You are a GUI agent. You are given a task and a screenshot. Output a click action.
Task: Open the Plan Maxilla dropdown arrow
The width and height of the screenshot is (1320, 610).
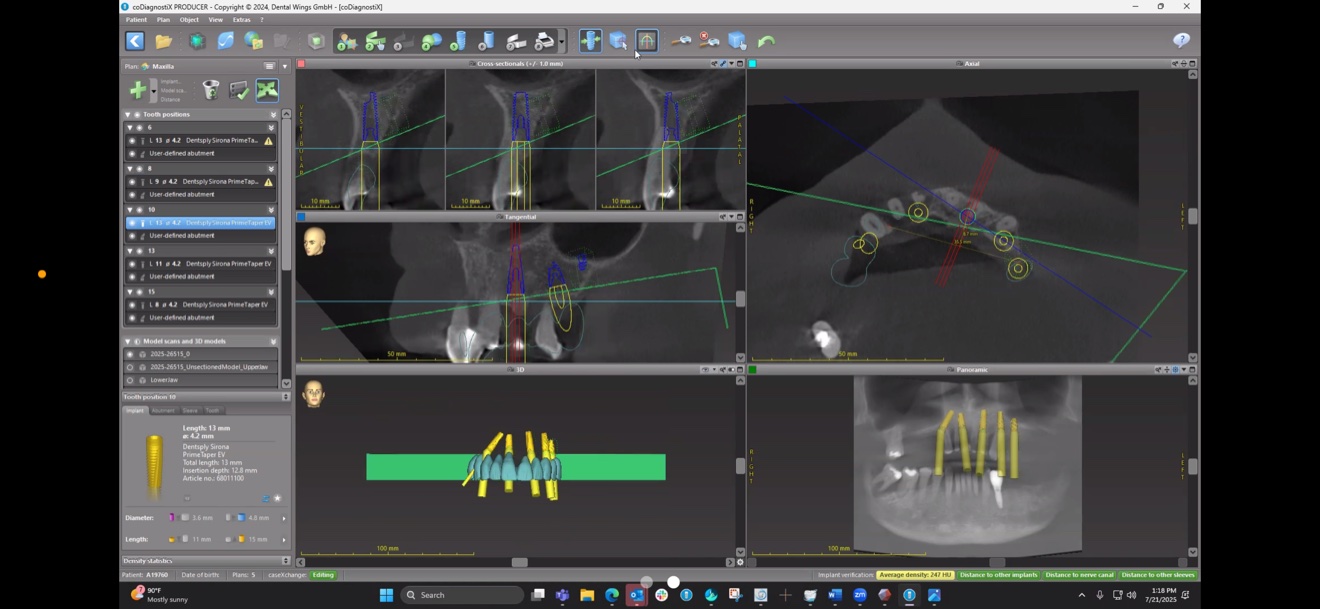pyautogui.click(x=285, y=67)
